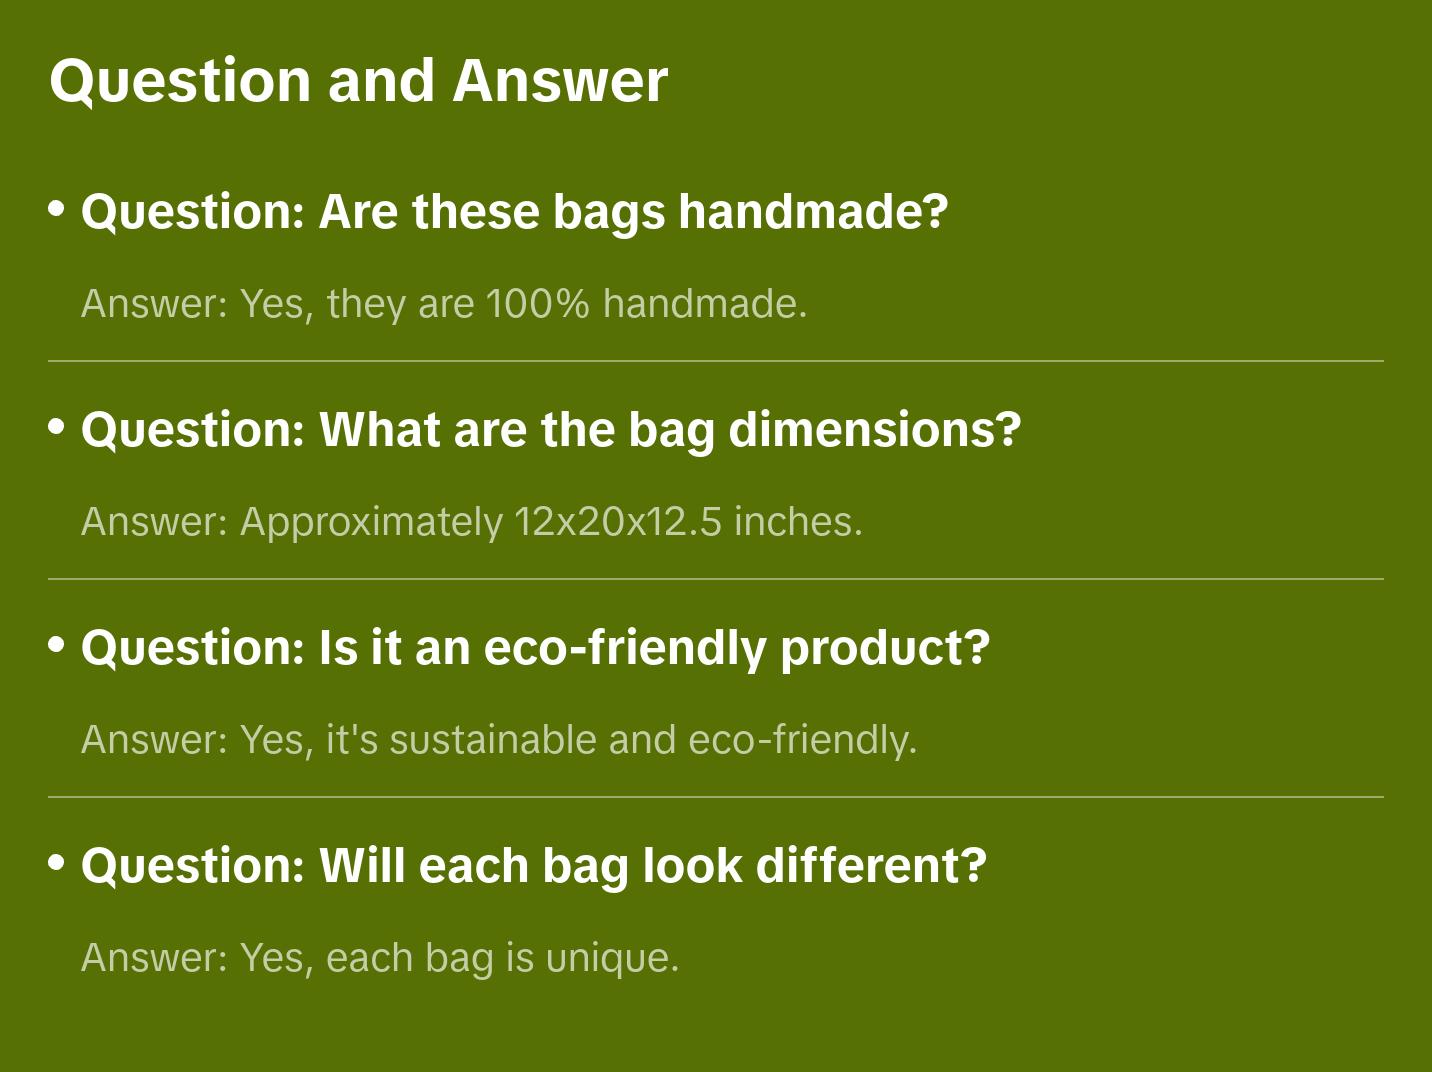This screenshot has height=1072, width=1432.
Task: Click the bullet before the bag dimensions question
Action: (x=56, y=426)
